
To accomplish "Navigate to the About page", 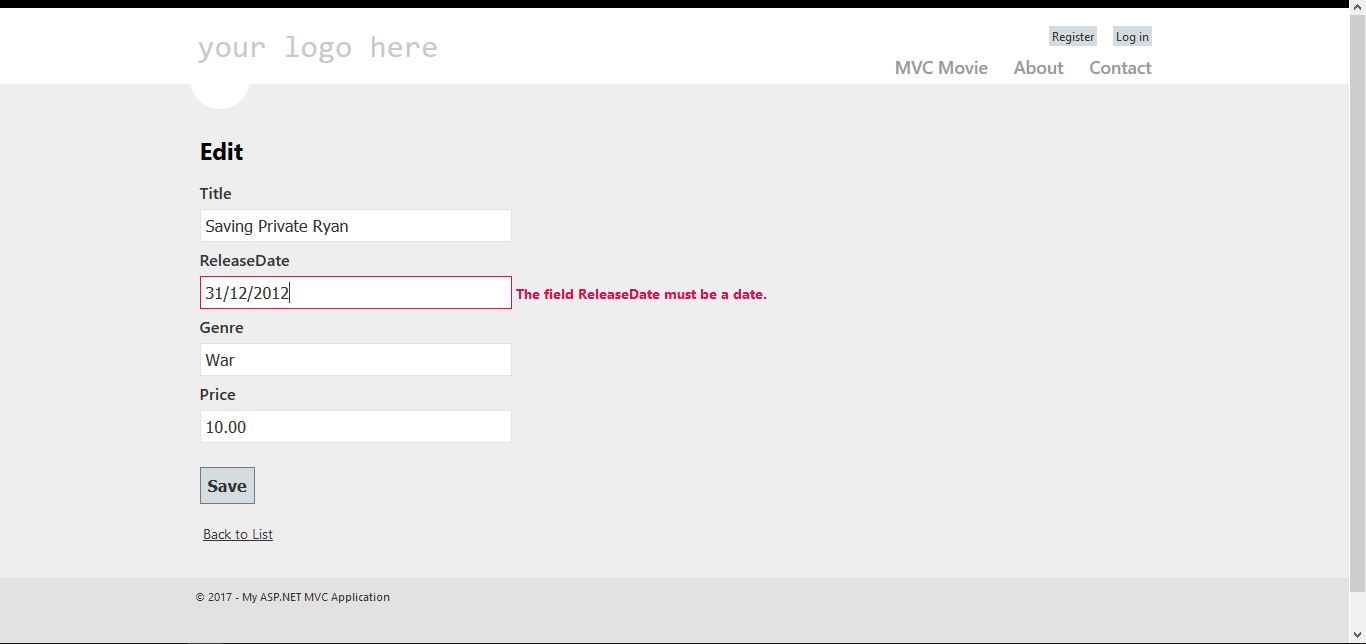I will pos(1038,68).
